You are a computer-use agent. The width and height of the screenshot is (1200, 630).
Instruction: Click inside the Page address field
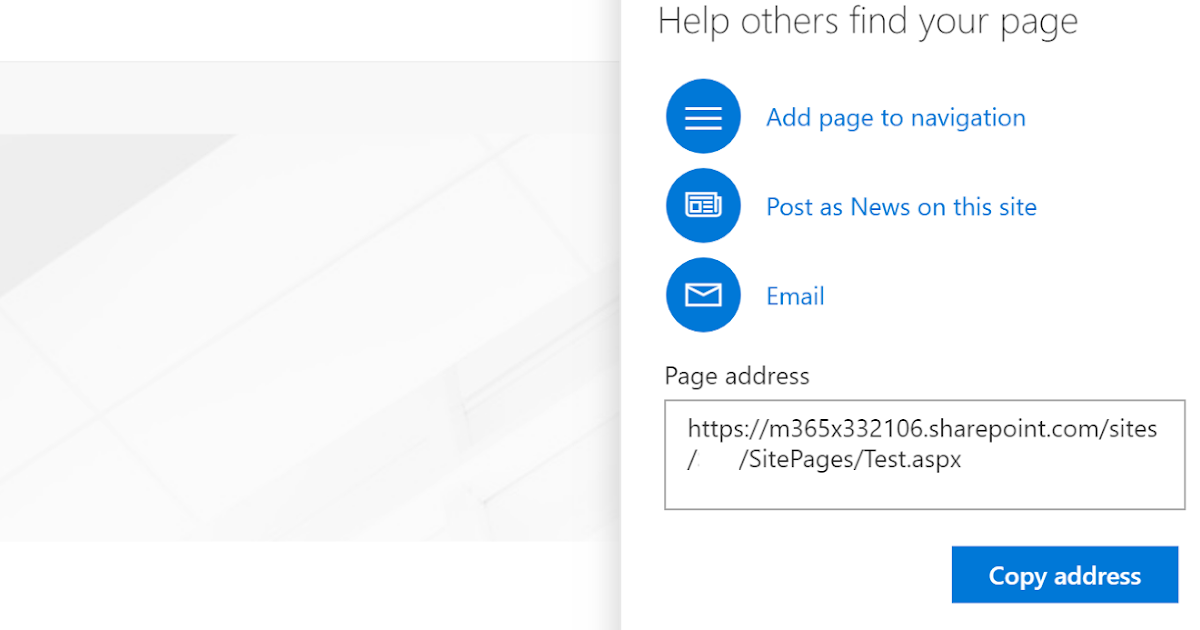922,455
